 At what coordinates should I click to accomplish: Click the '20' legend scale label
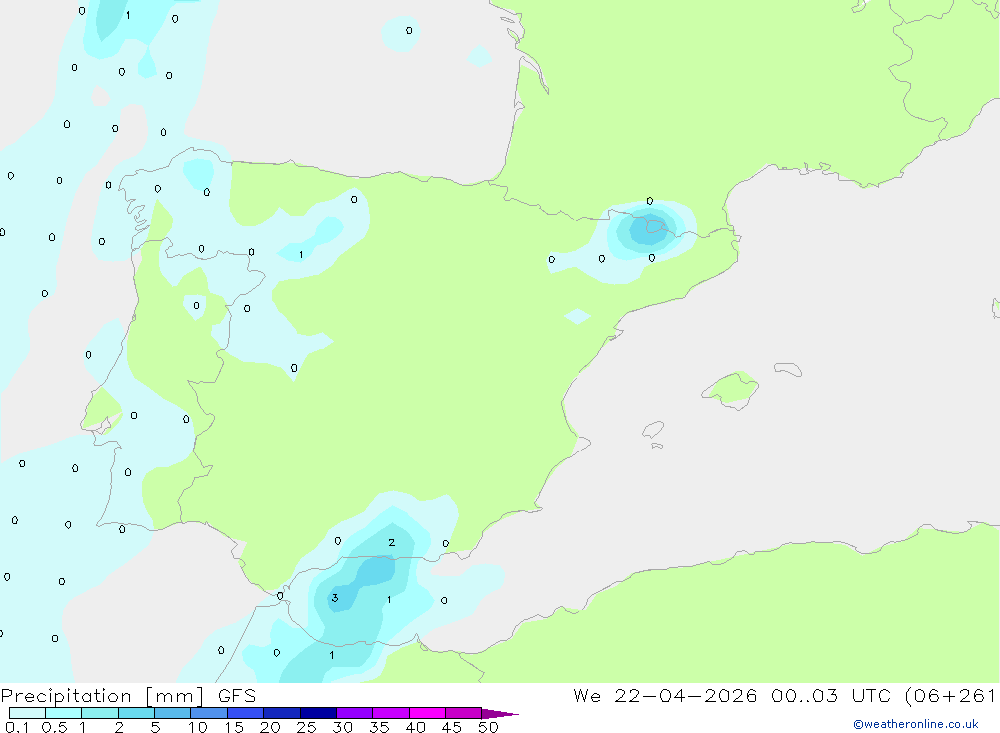(x=270, y=727)
